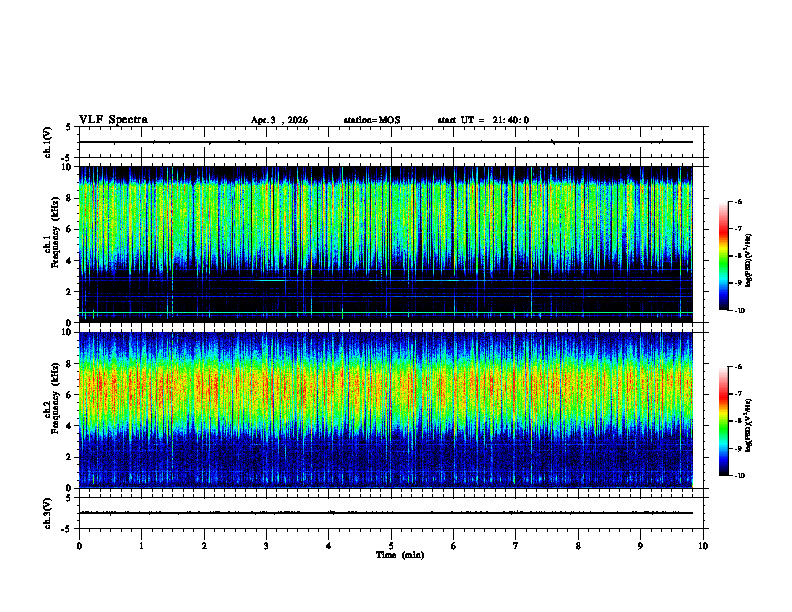Image resolution: width=792 pixels, height=612 pixels.
Task: Click time axis tick label "2"
Action: (x=204, y=546)
